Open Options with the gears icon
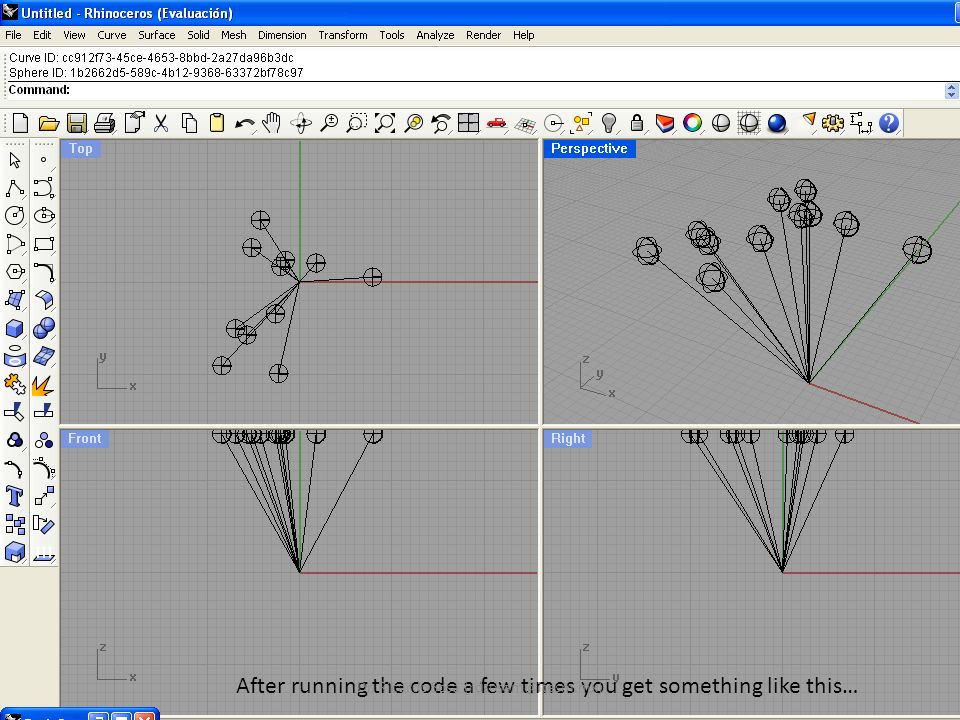 [833, 123]
